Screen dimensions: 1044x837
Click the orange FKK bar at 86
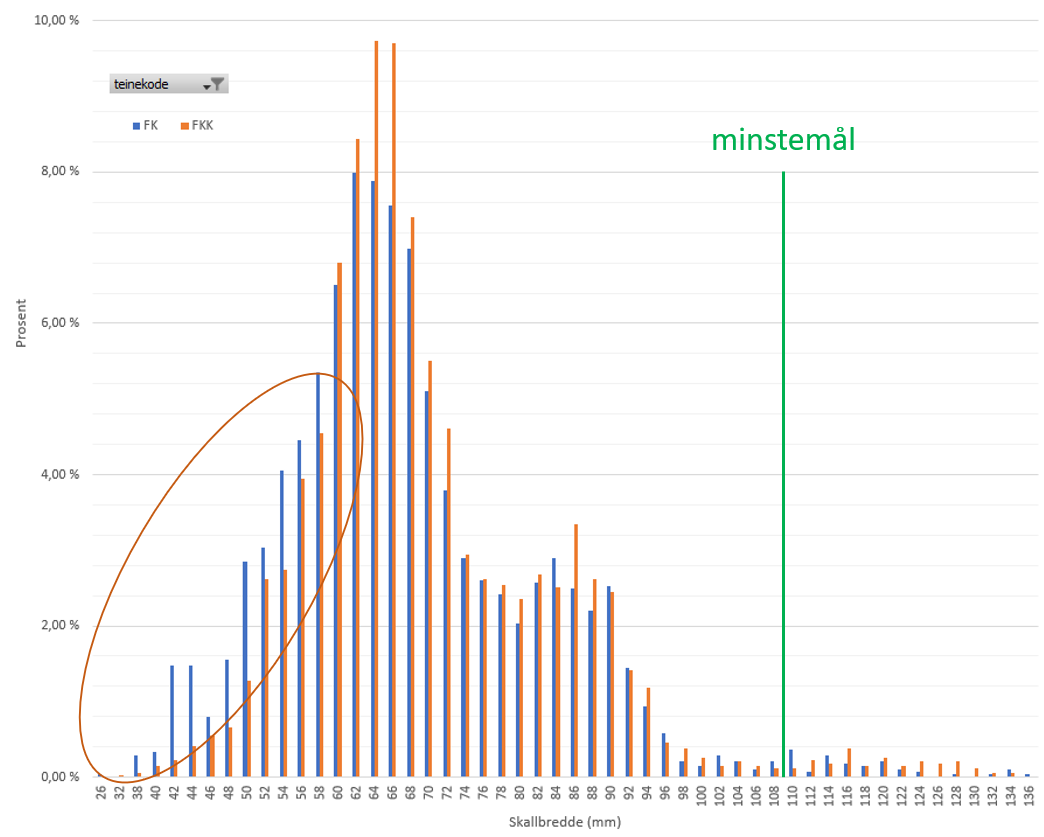[576, 650]
